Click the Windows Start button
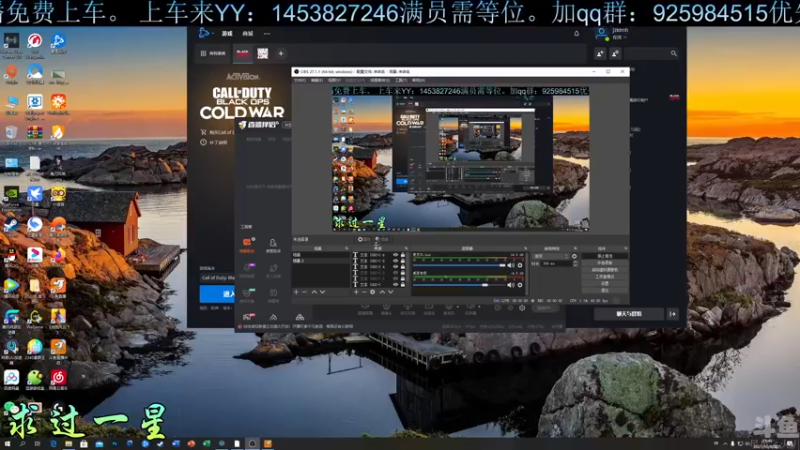 7,444
